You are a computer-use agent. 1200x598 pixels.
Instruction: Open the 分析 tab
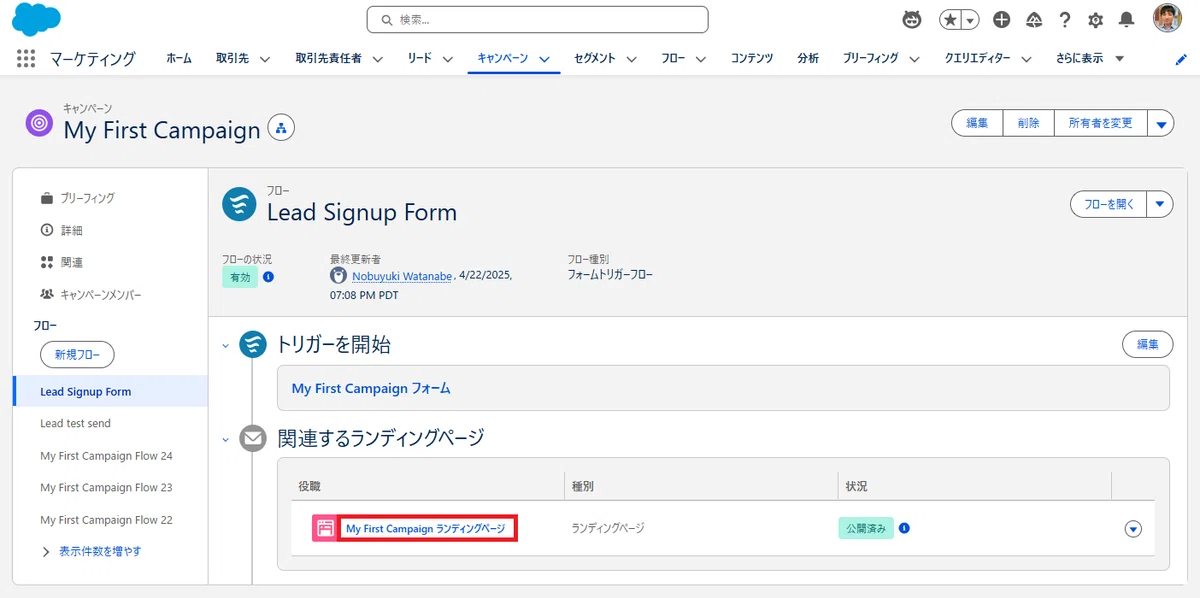point(808,59)
